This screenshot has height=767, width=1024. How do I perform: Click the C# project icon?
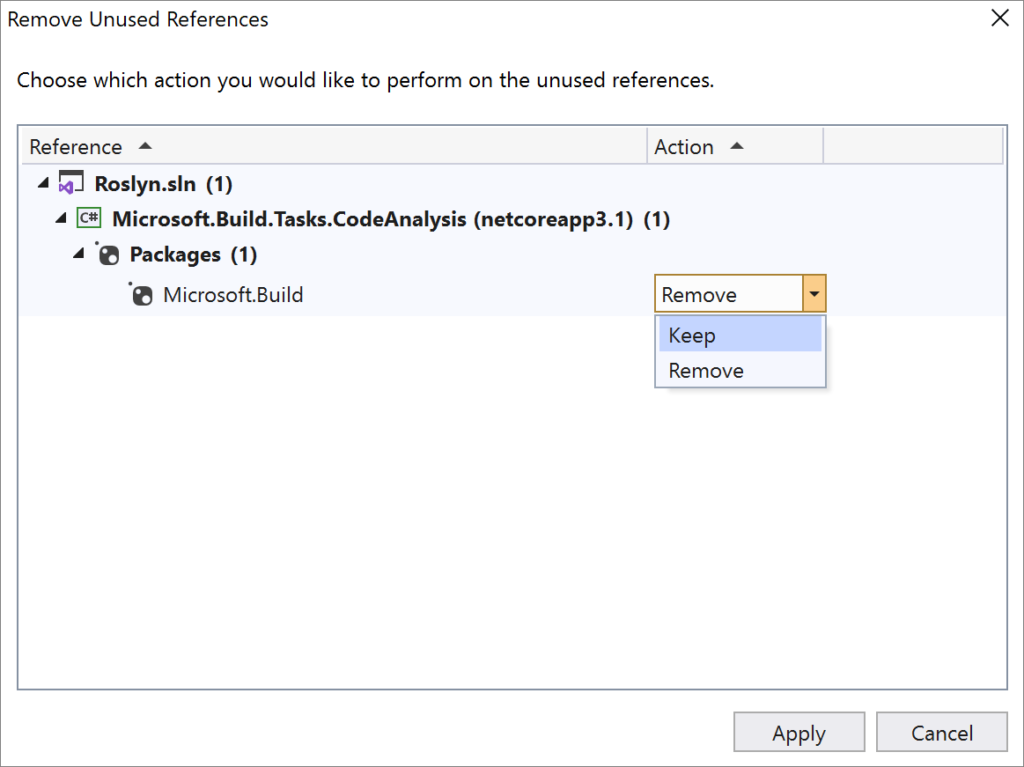click(88, 219)
